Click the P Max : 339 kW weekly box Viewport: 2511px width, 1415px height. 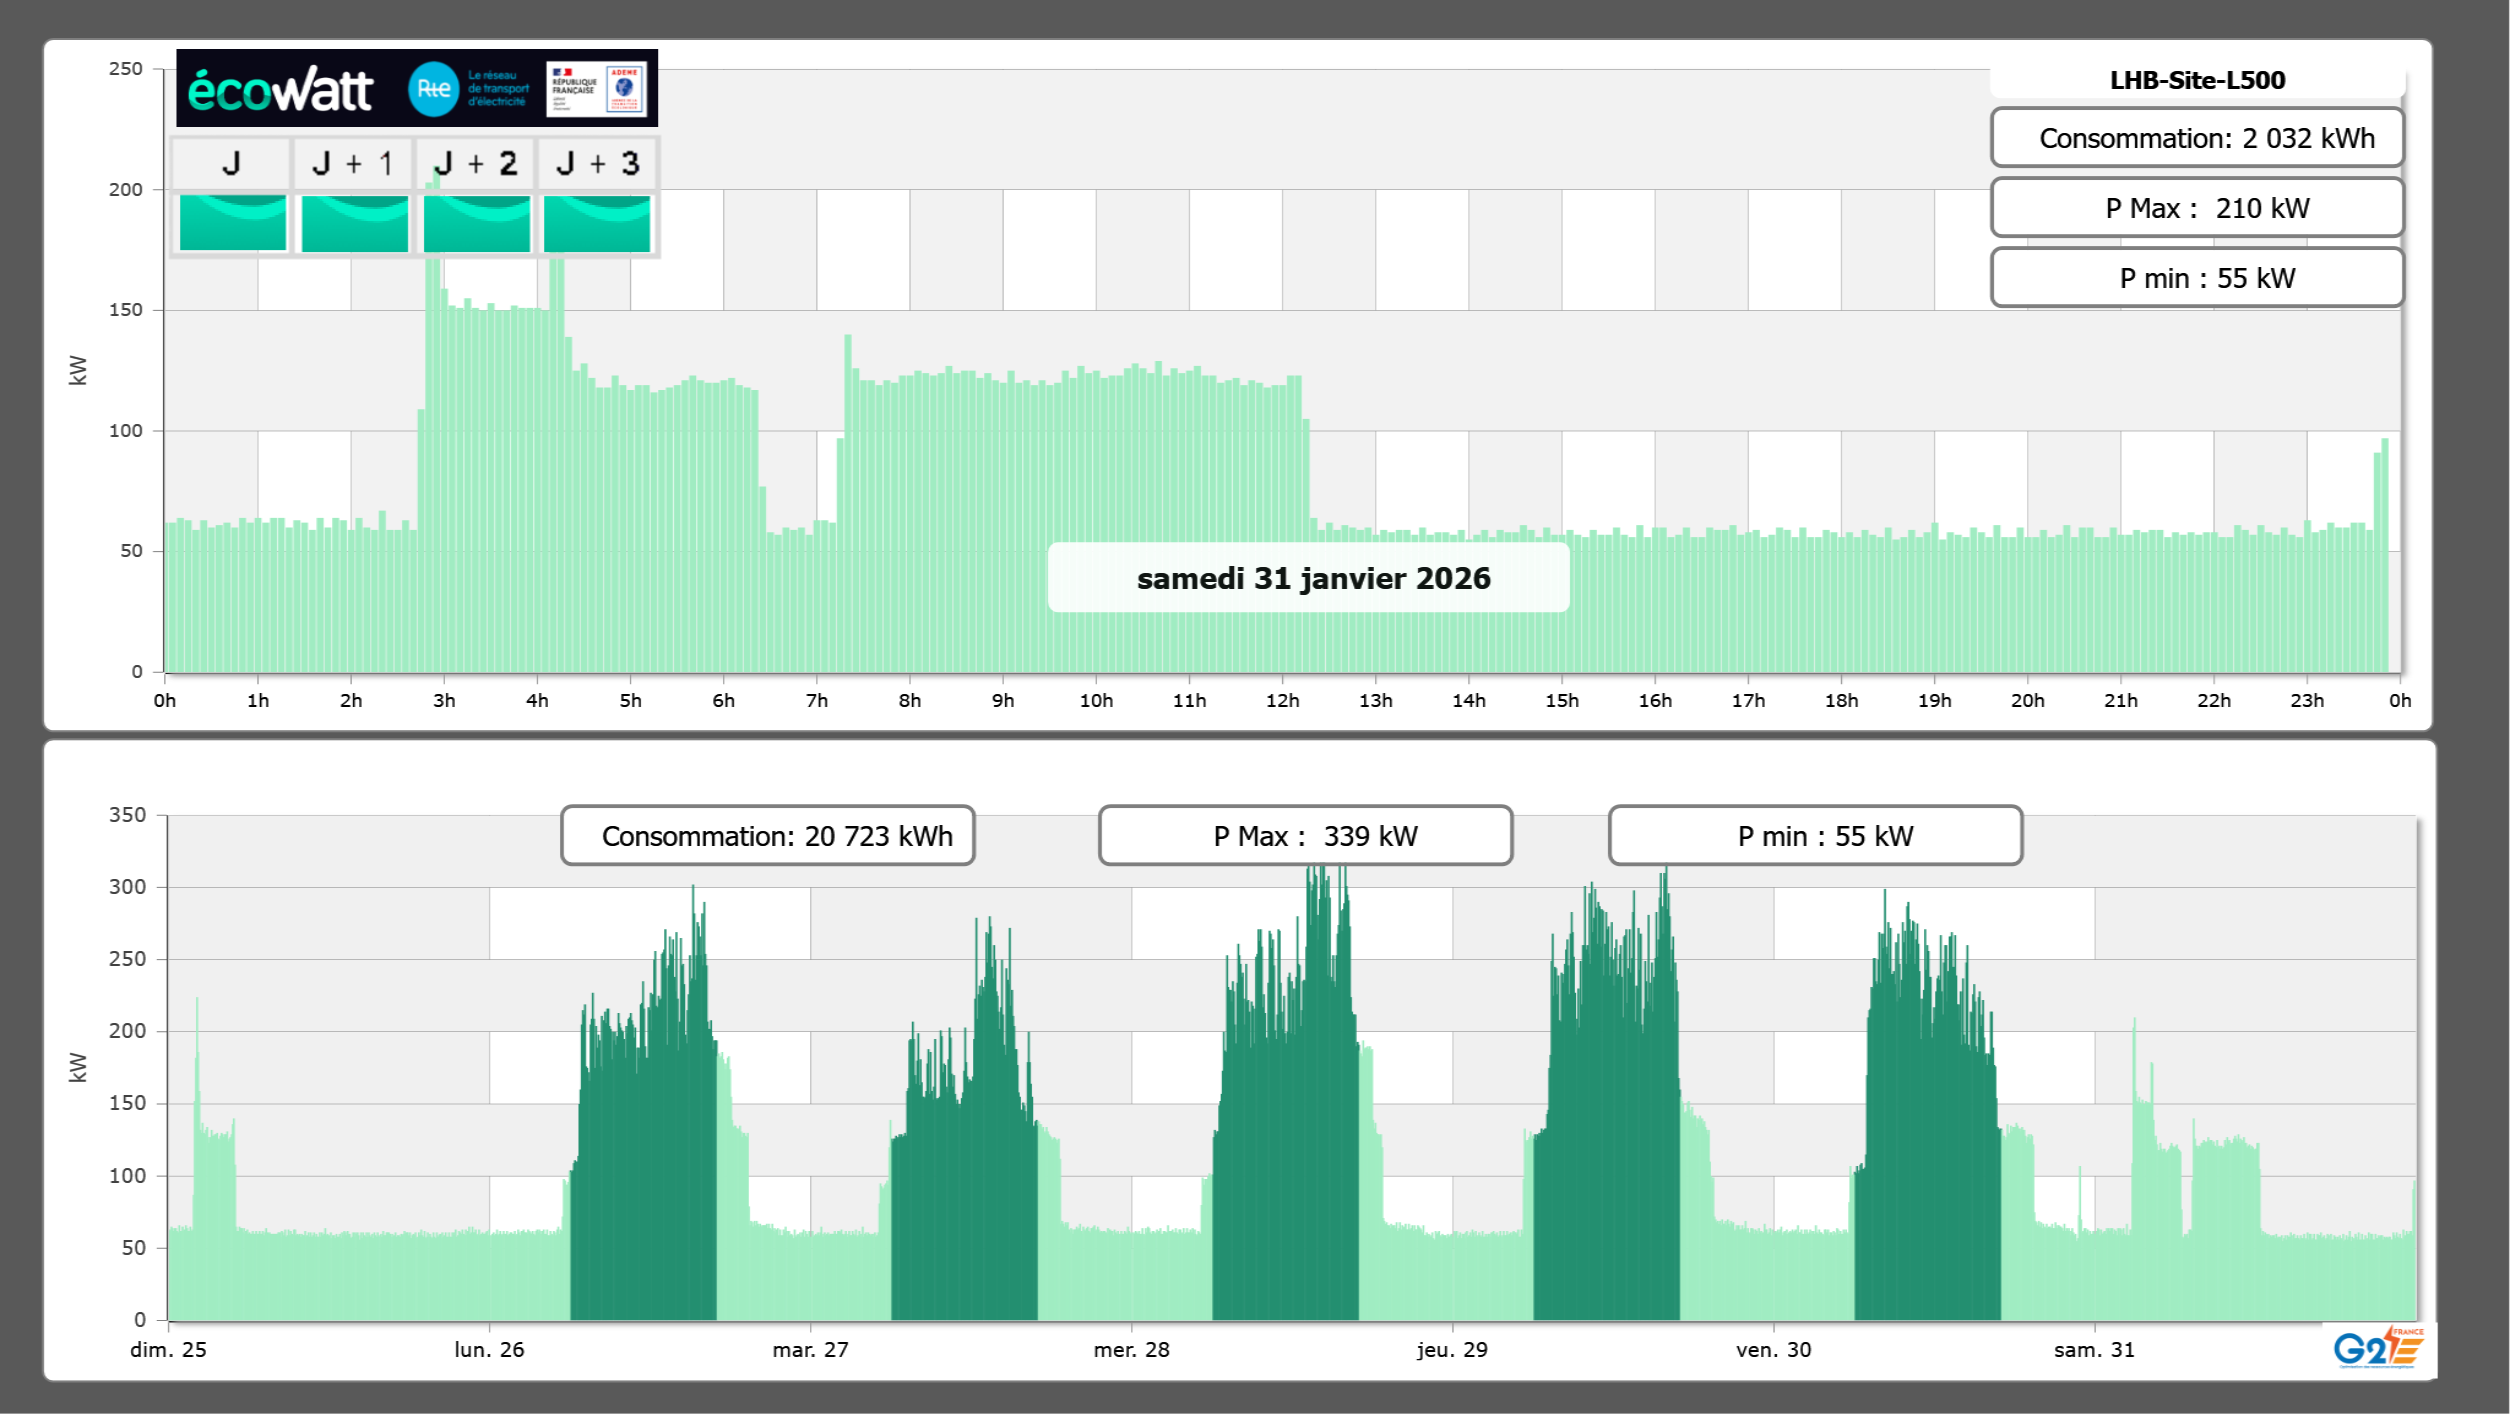click(x=1305, y=836)
